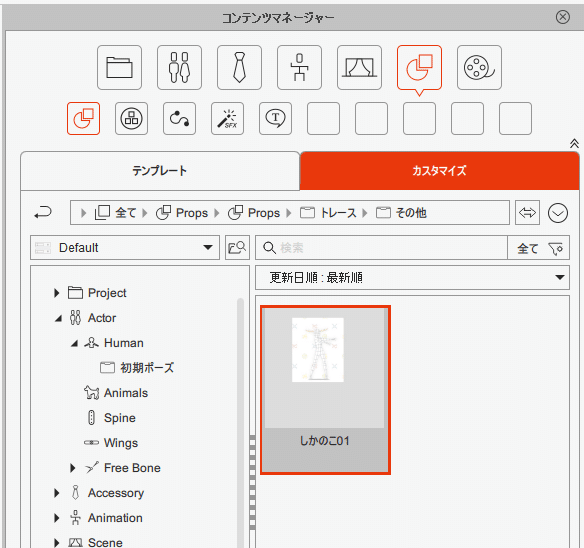Open the filter funnel next to 全て
This screenshot has width=584, height=548.
[555, 248]
